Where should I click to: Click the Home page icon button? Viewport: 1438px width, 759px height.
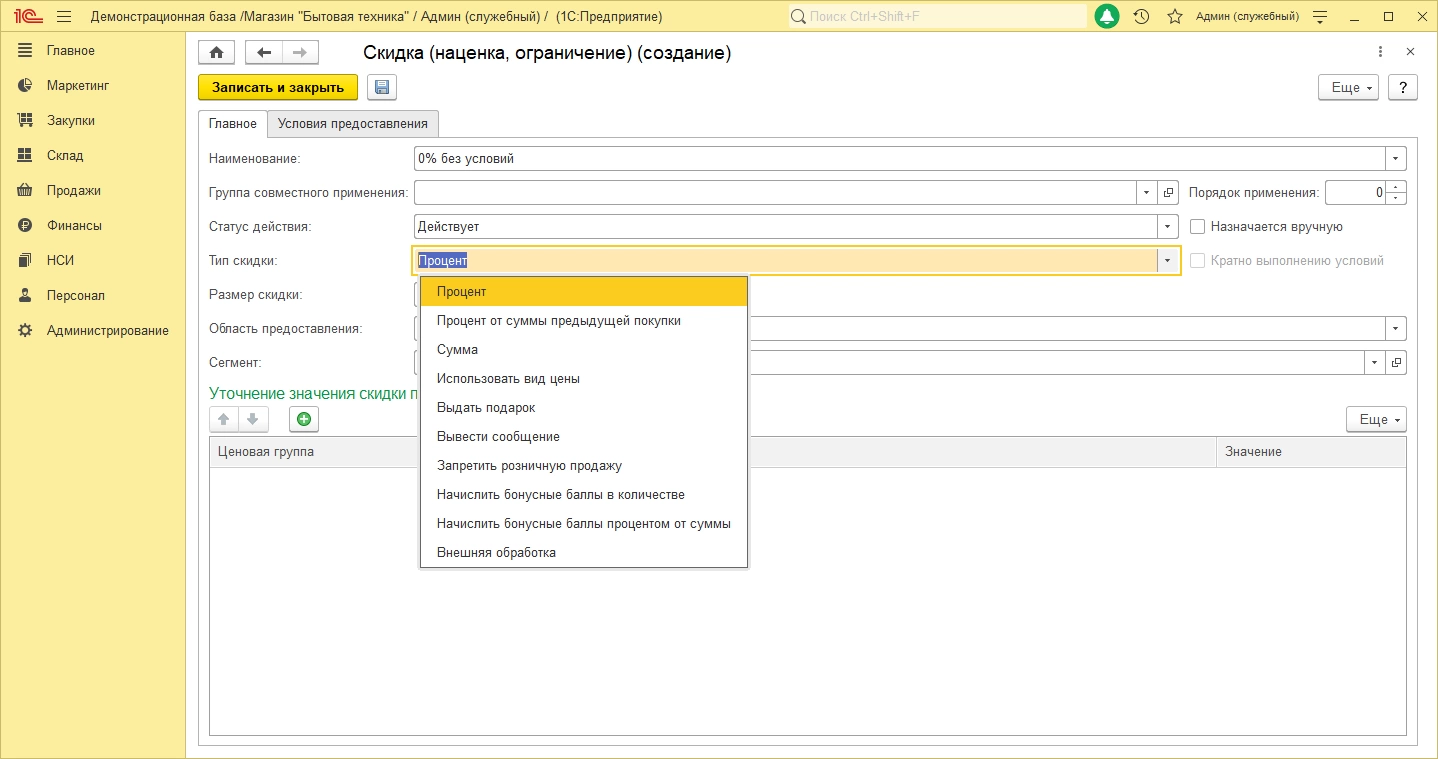tap(216, 53)
